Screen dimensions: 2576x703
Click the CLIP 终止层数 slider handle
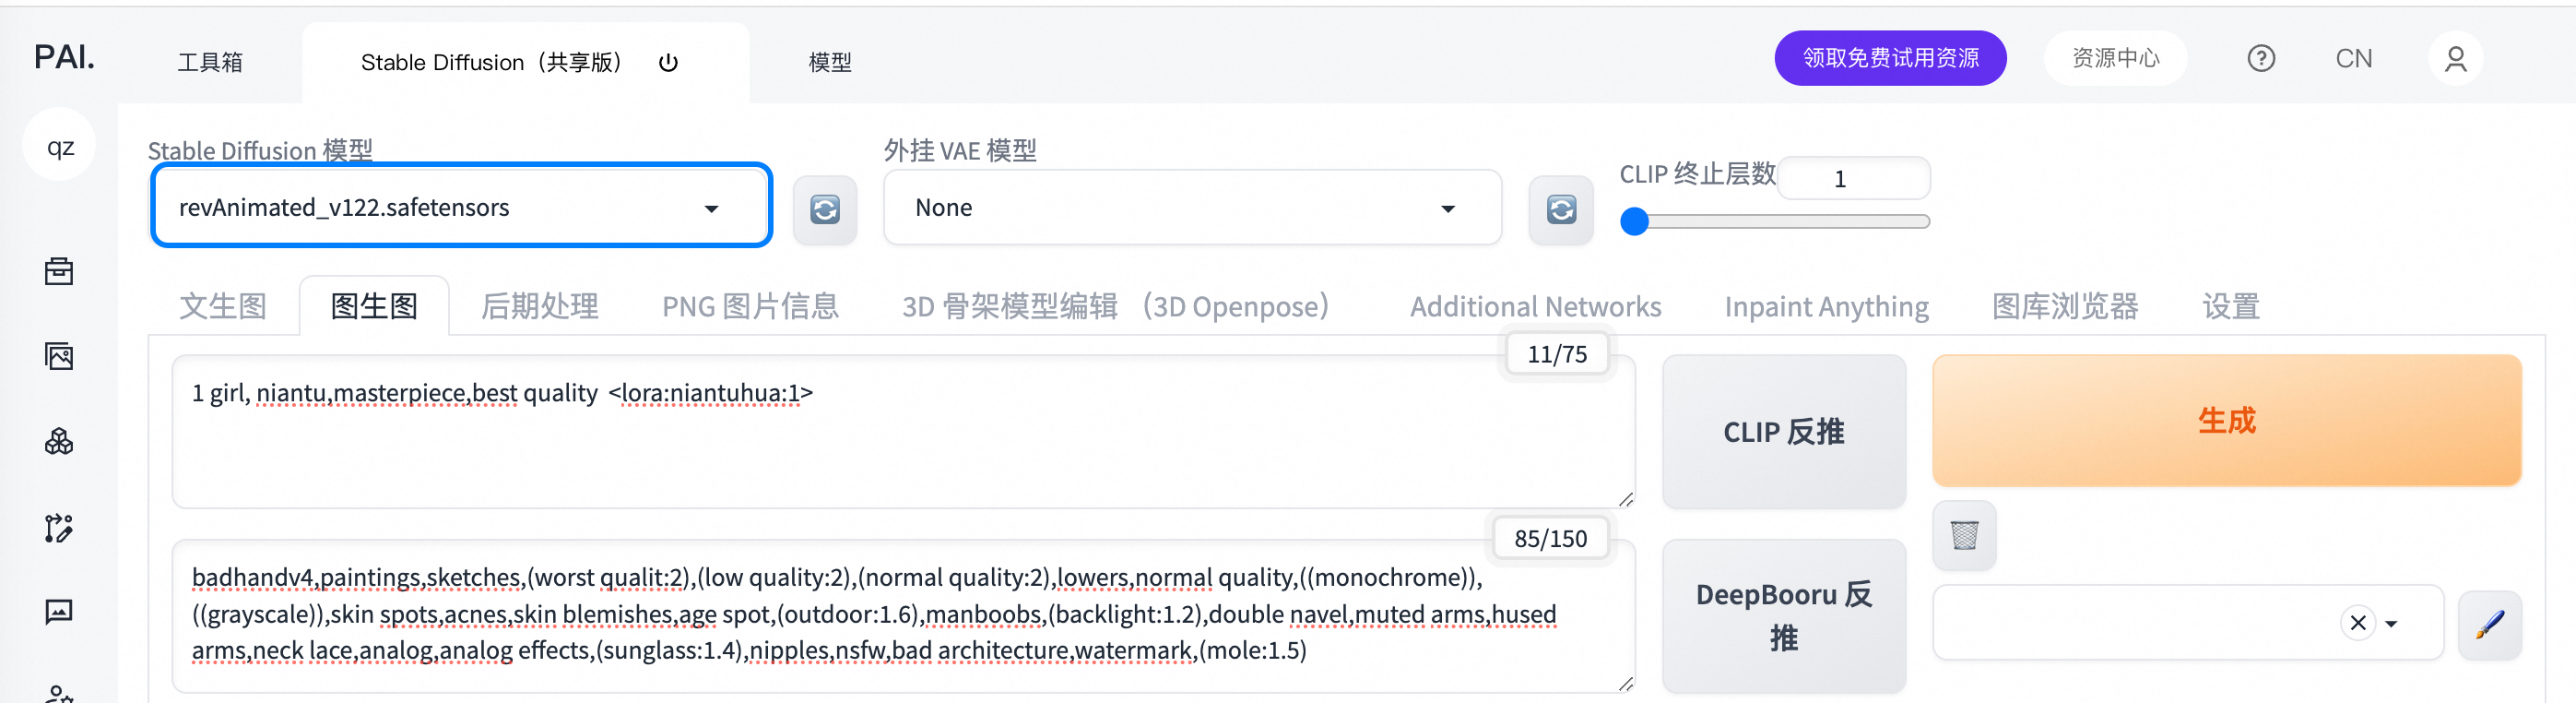1634,221
